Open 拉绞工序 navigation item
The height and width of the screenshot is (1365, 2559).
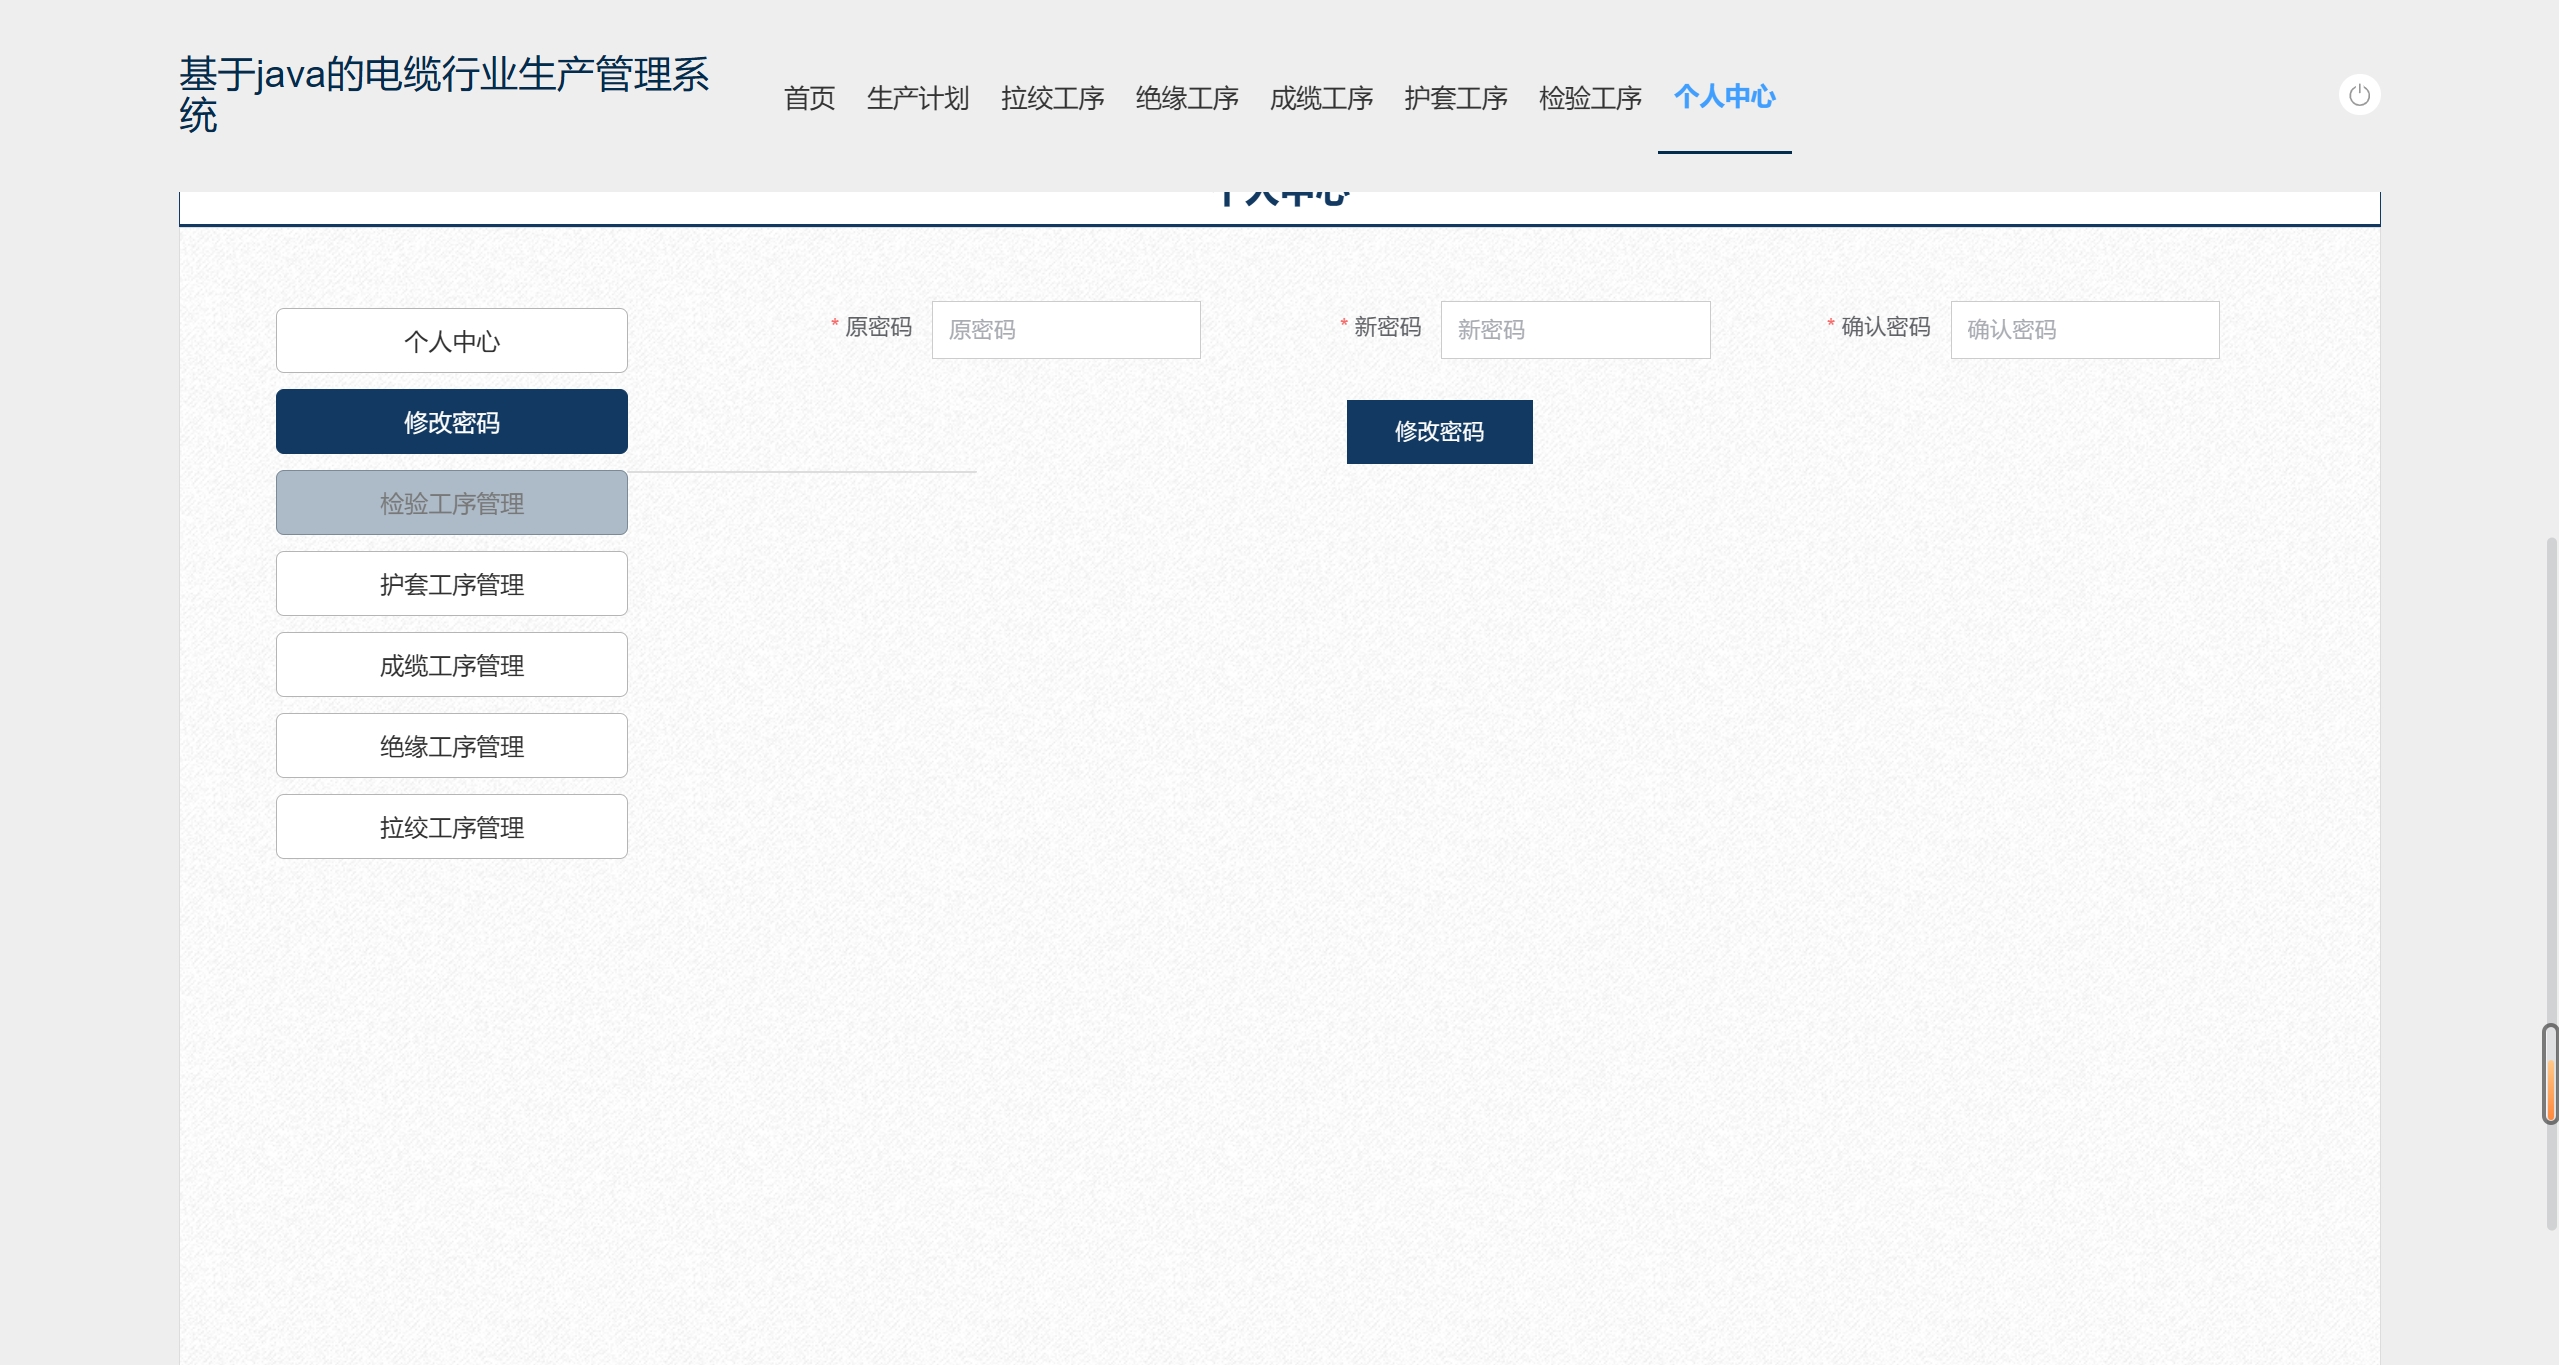tap(1052, 97)
